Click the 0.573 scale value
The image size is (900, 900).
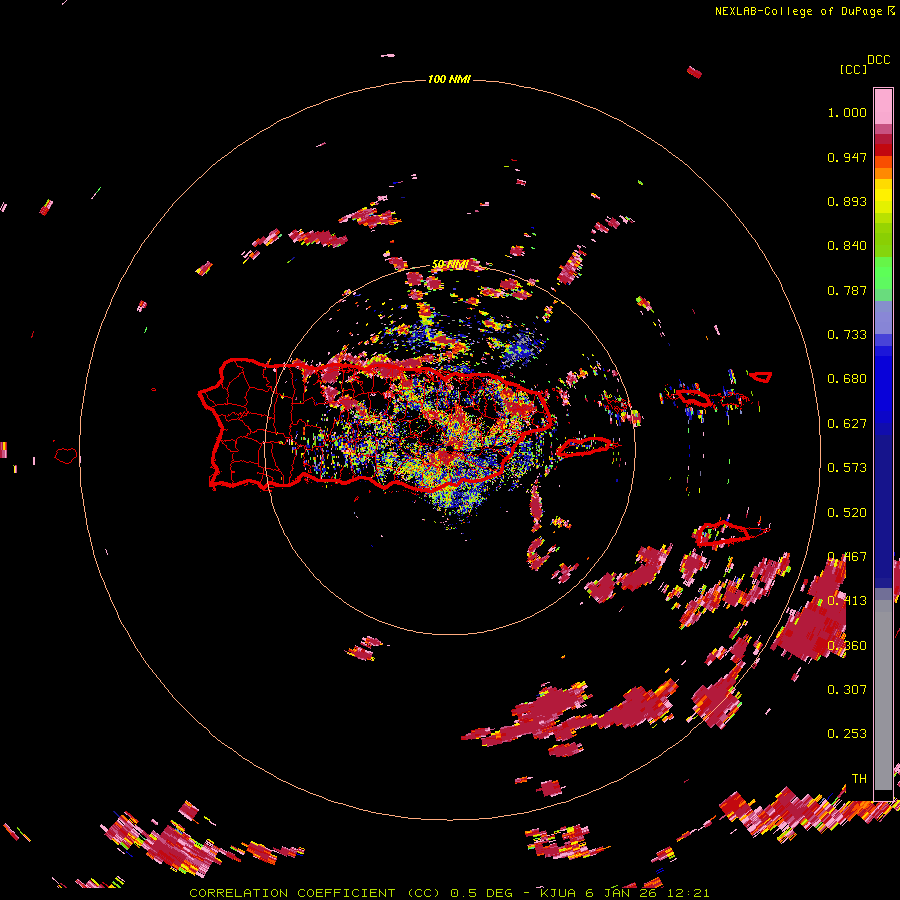[847, 468]
